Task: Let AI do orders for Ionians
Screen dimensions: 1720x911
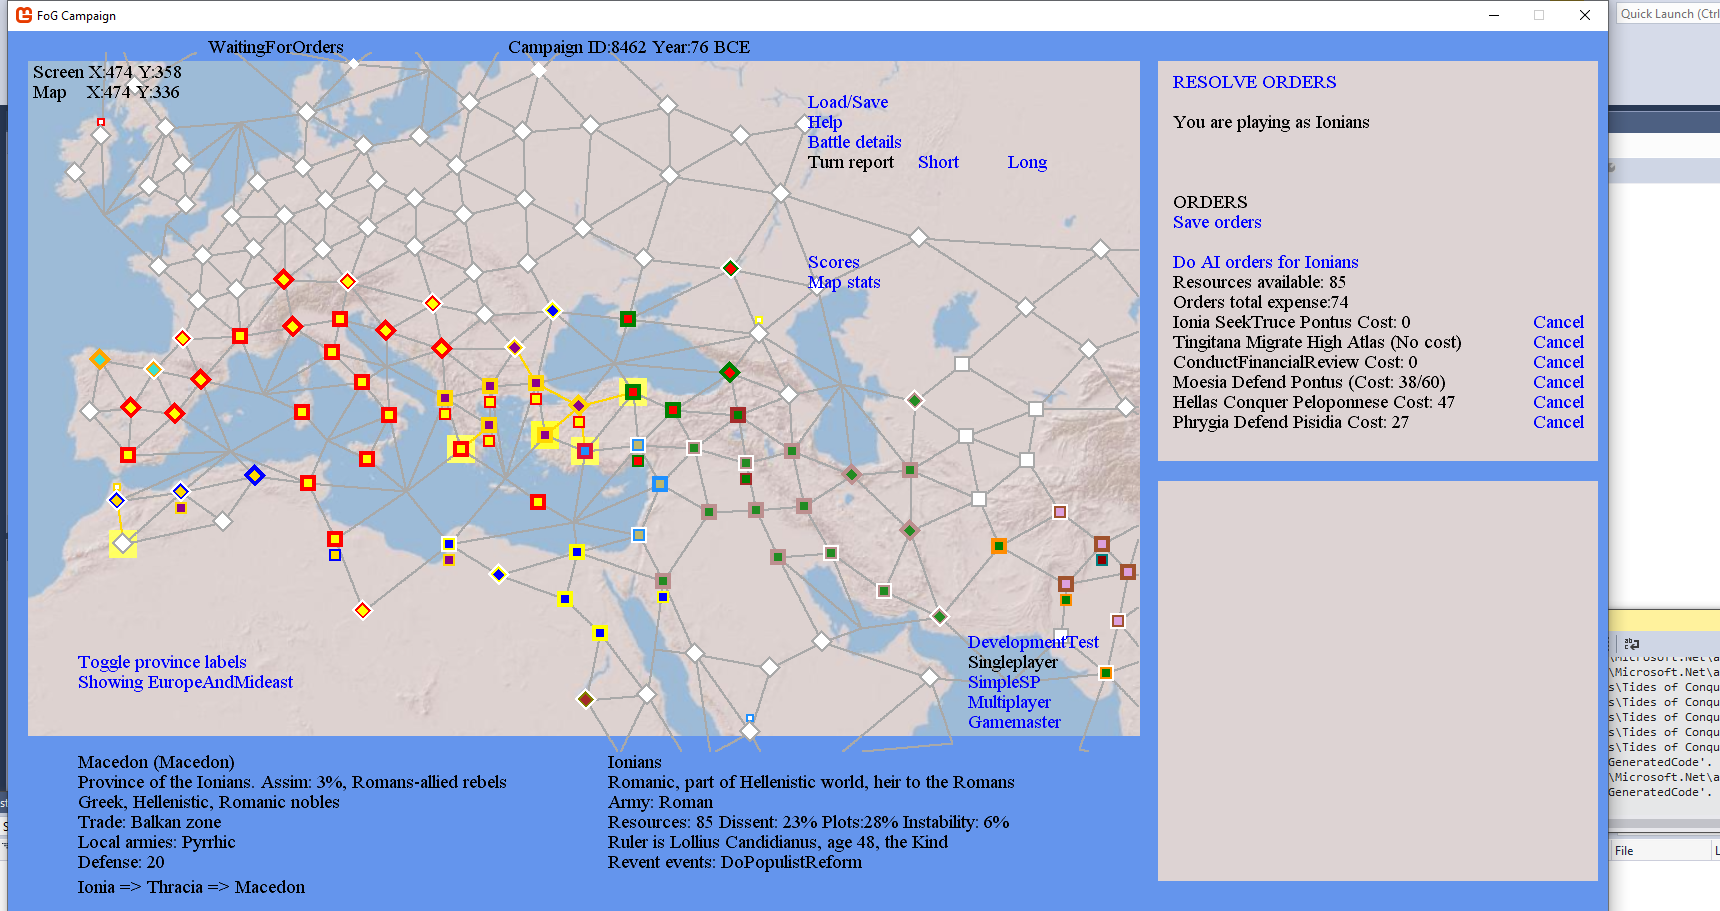Action: coord(1265,262)
